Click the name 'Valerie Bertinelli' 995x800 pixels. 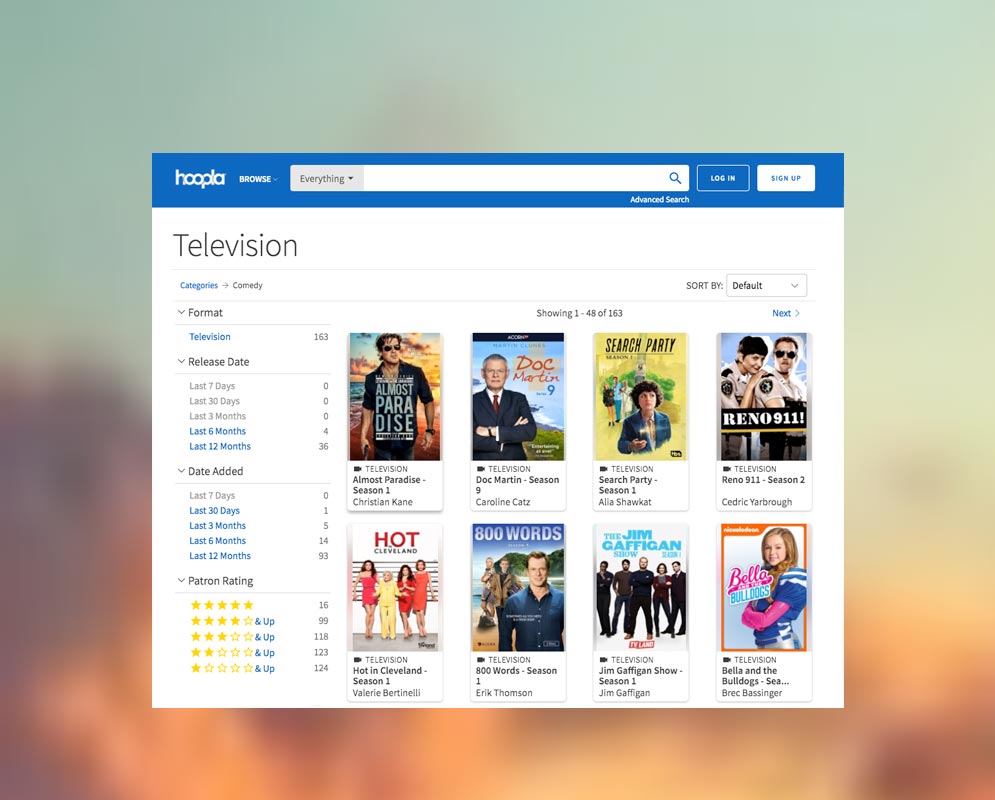386,693
